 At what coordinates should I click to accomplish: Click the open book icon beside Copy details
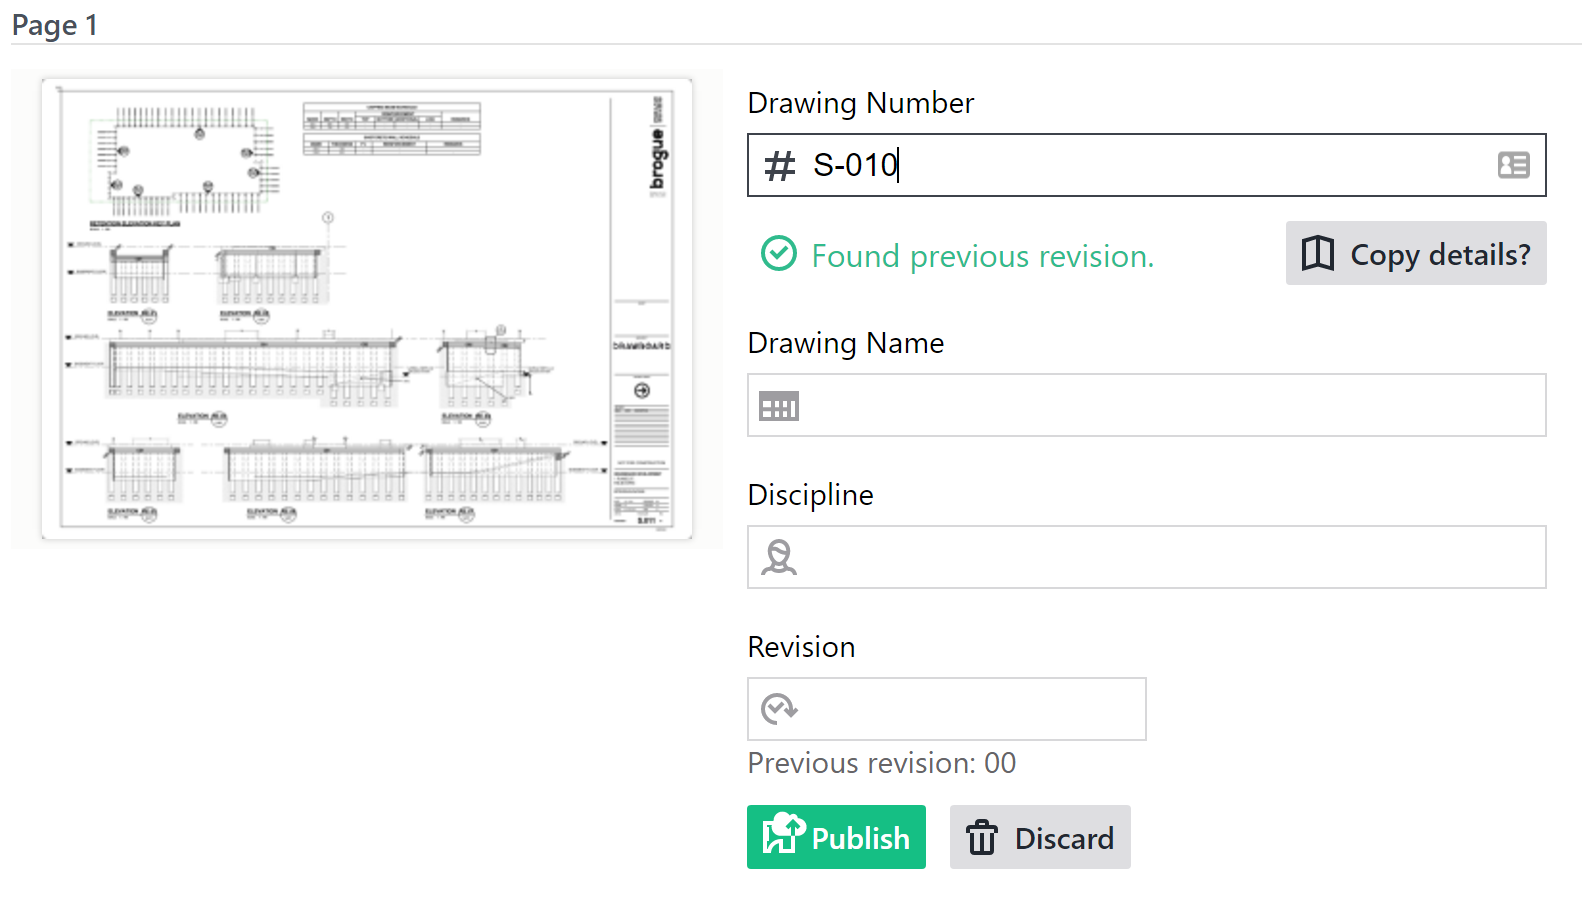(x=1317, y=254)
